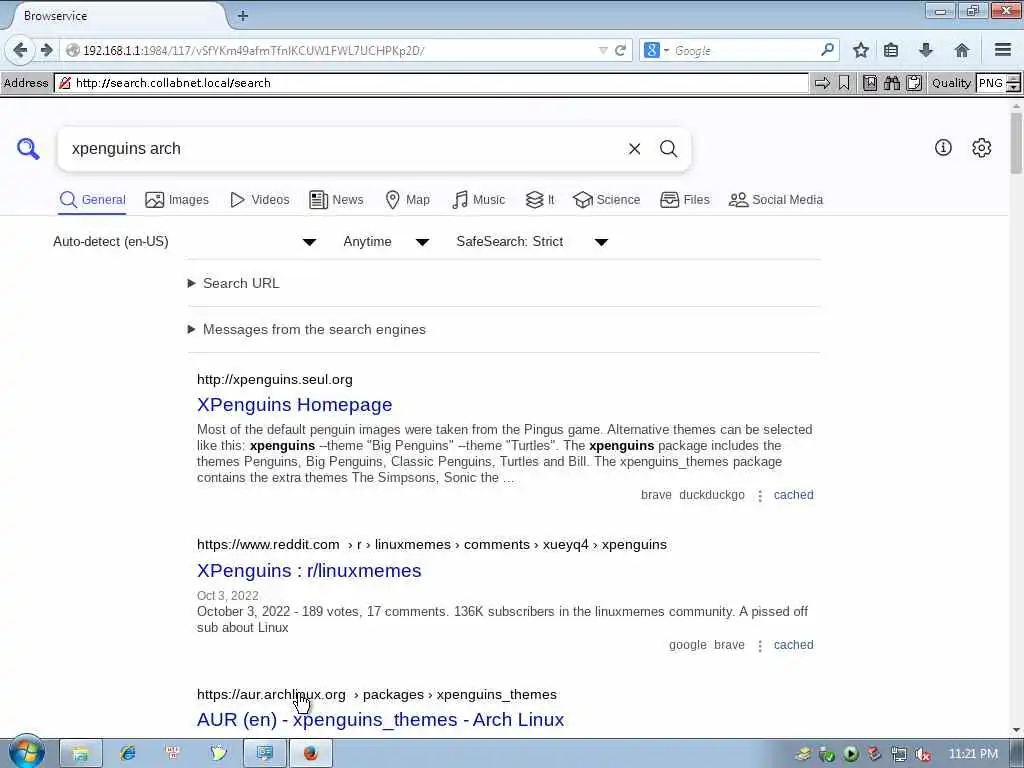Switch to the Files category
1024x768 pixels.
685,200
